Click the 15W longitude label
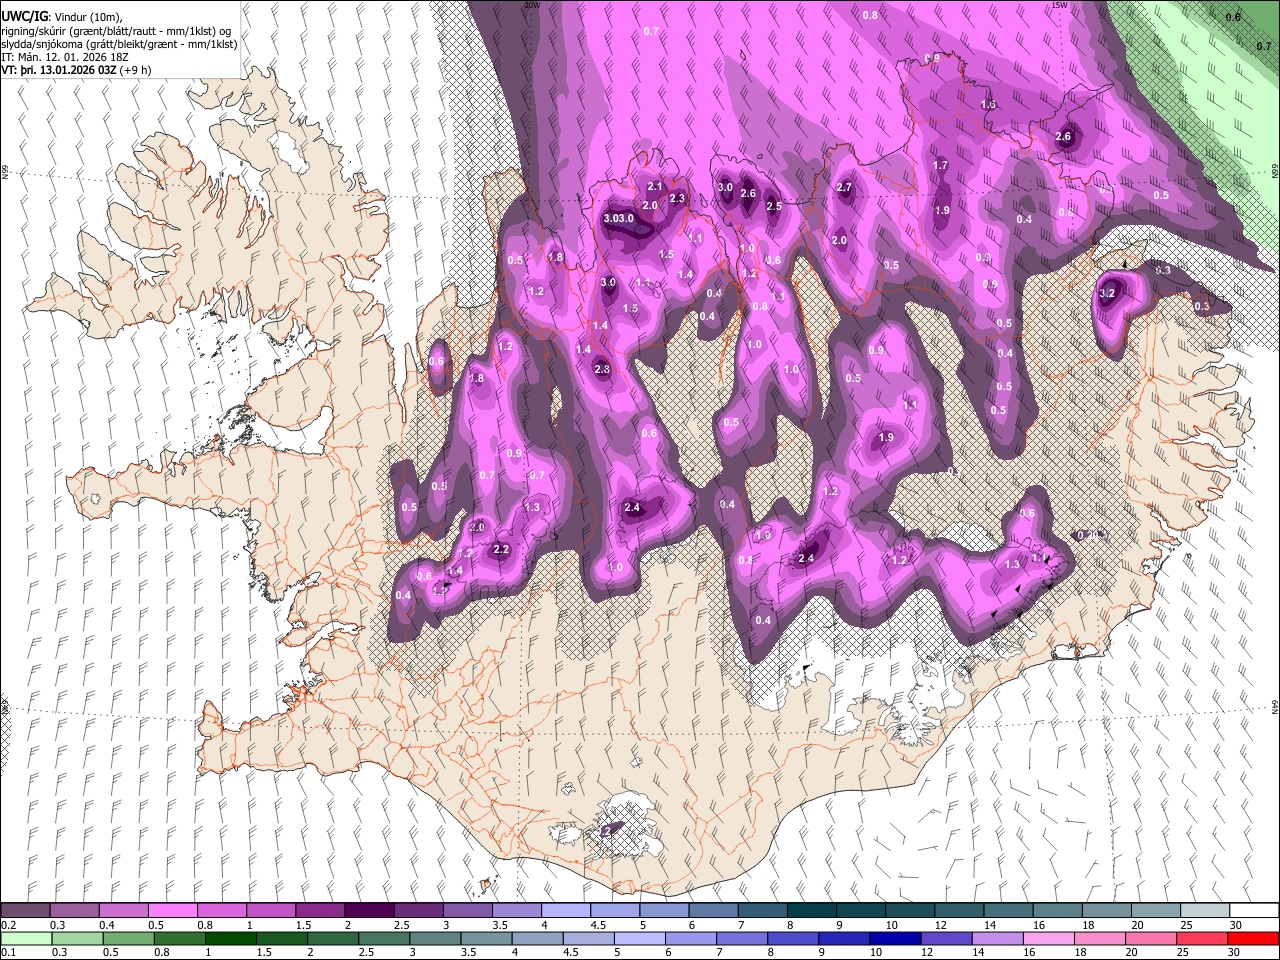 click(1060, 5)
